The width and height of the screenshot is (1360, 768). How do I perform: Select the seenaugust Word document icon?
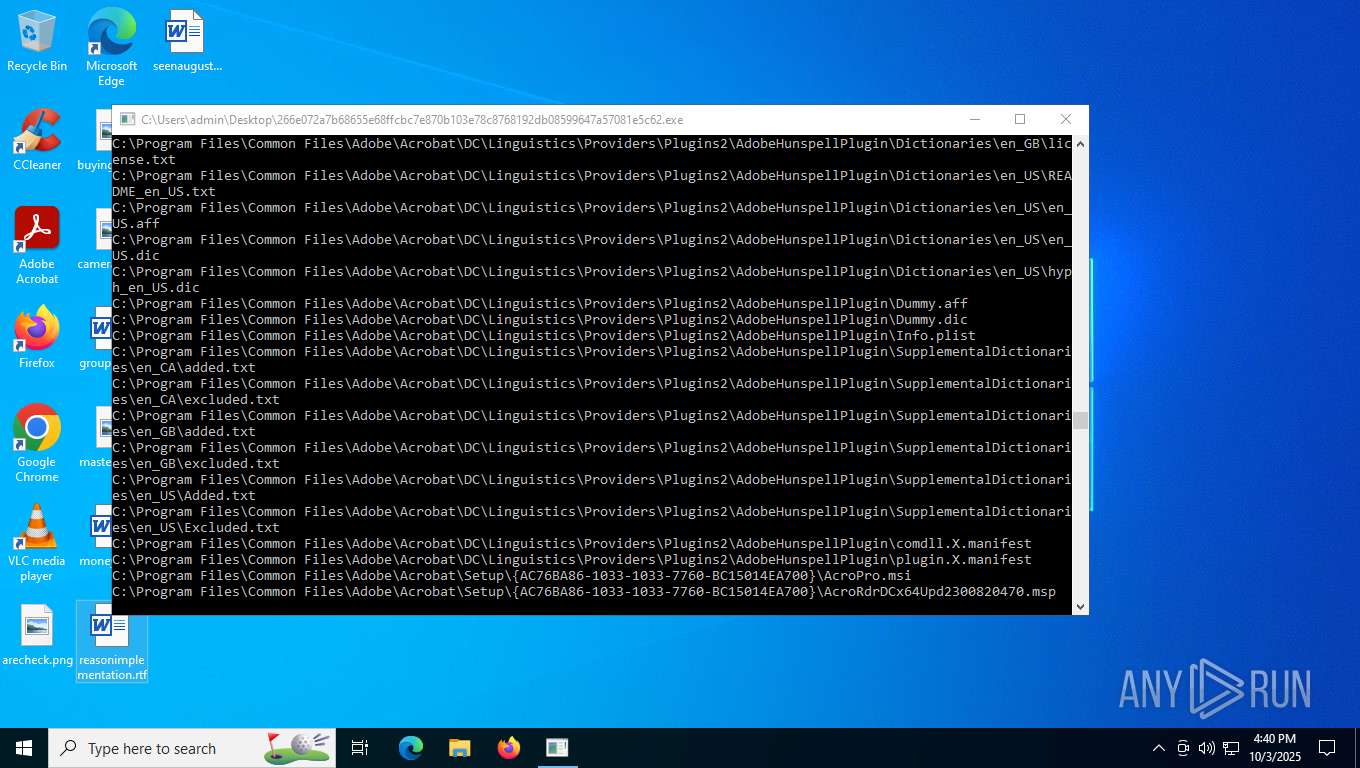point(187,42)
